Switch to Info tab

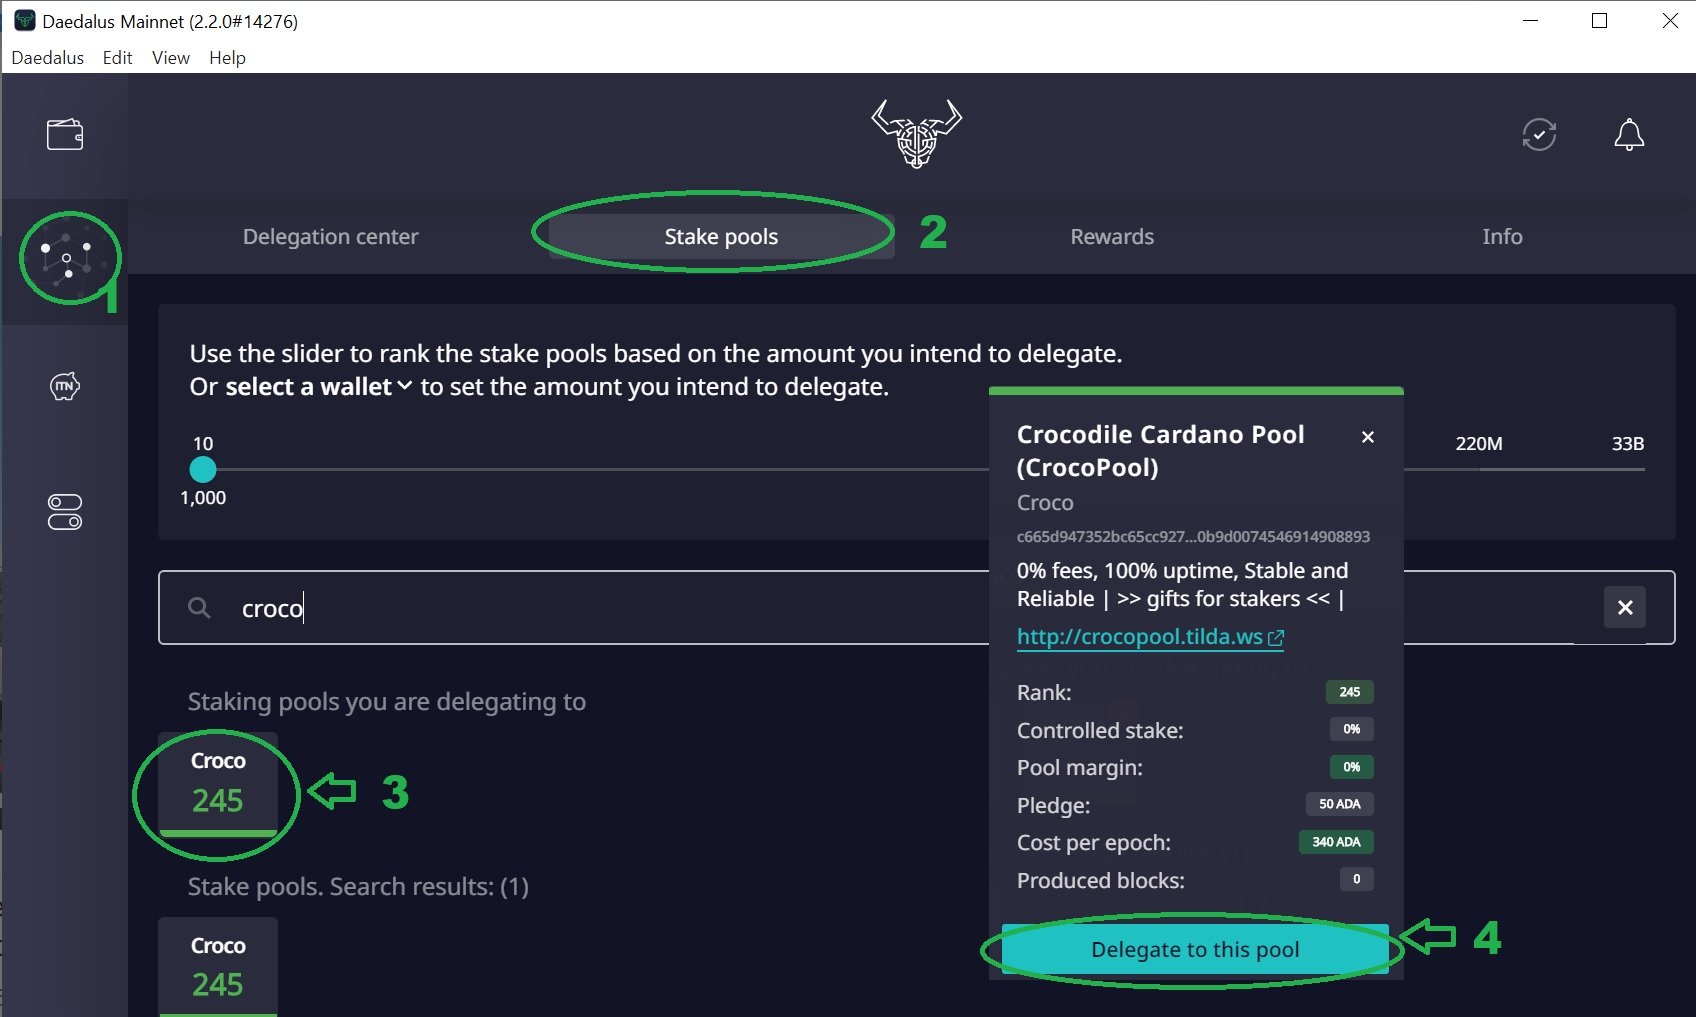point(1502,237)
